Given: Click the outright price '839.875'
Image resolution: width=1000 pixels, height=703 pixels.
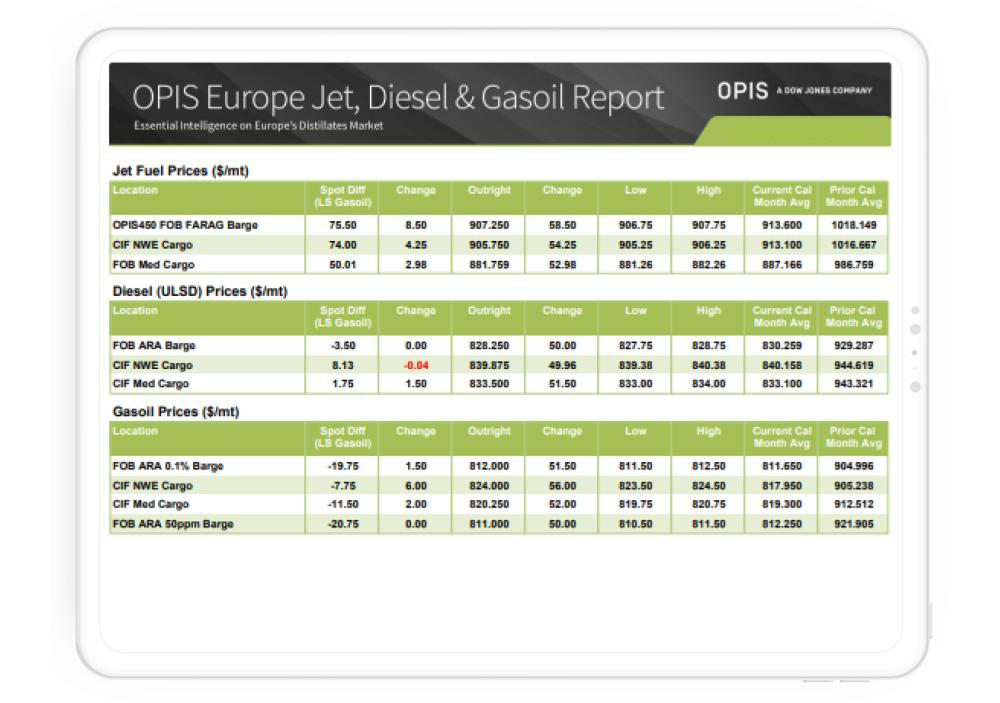Looking at the screenshot, I should tap(489, 366).
